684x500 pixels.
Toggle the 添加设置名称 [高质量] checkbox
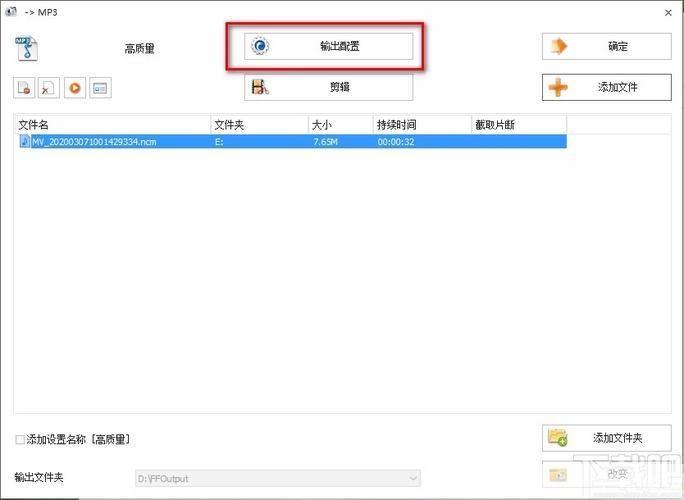click(20, 439)
